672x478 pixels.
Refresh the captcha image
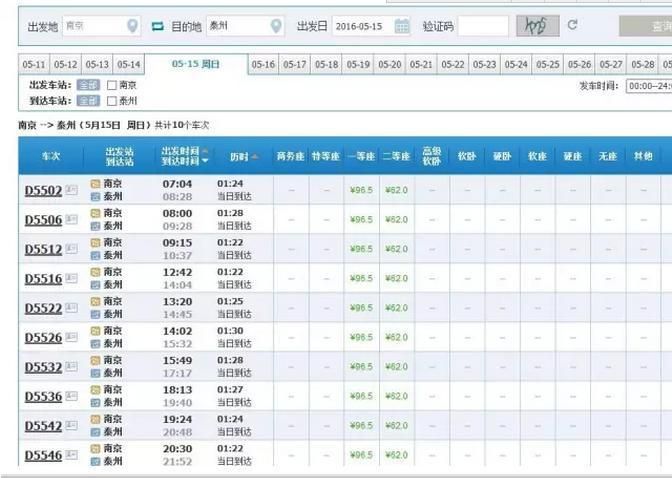(573, 25)
